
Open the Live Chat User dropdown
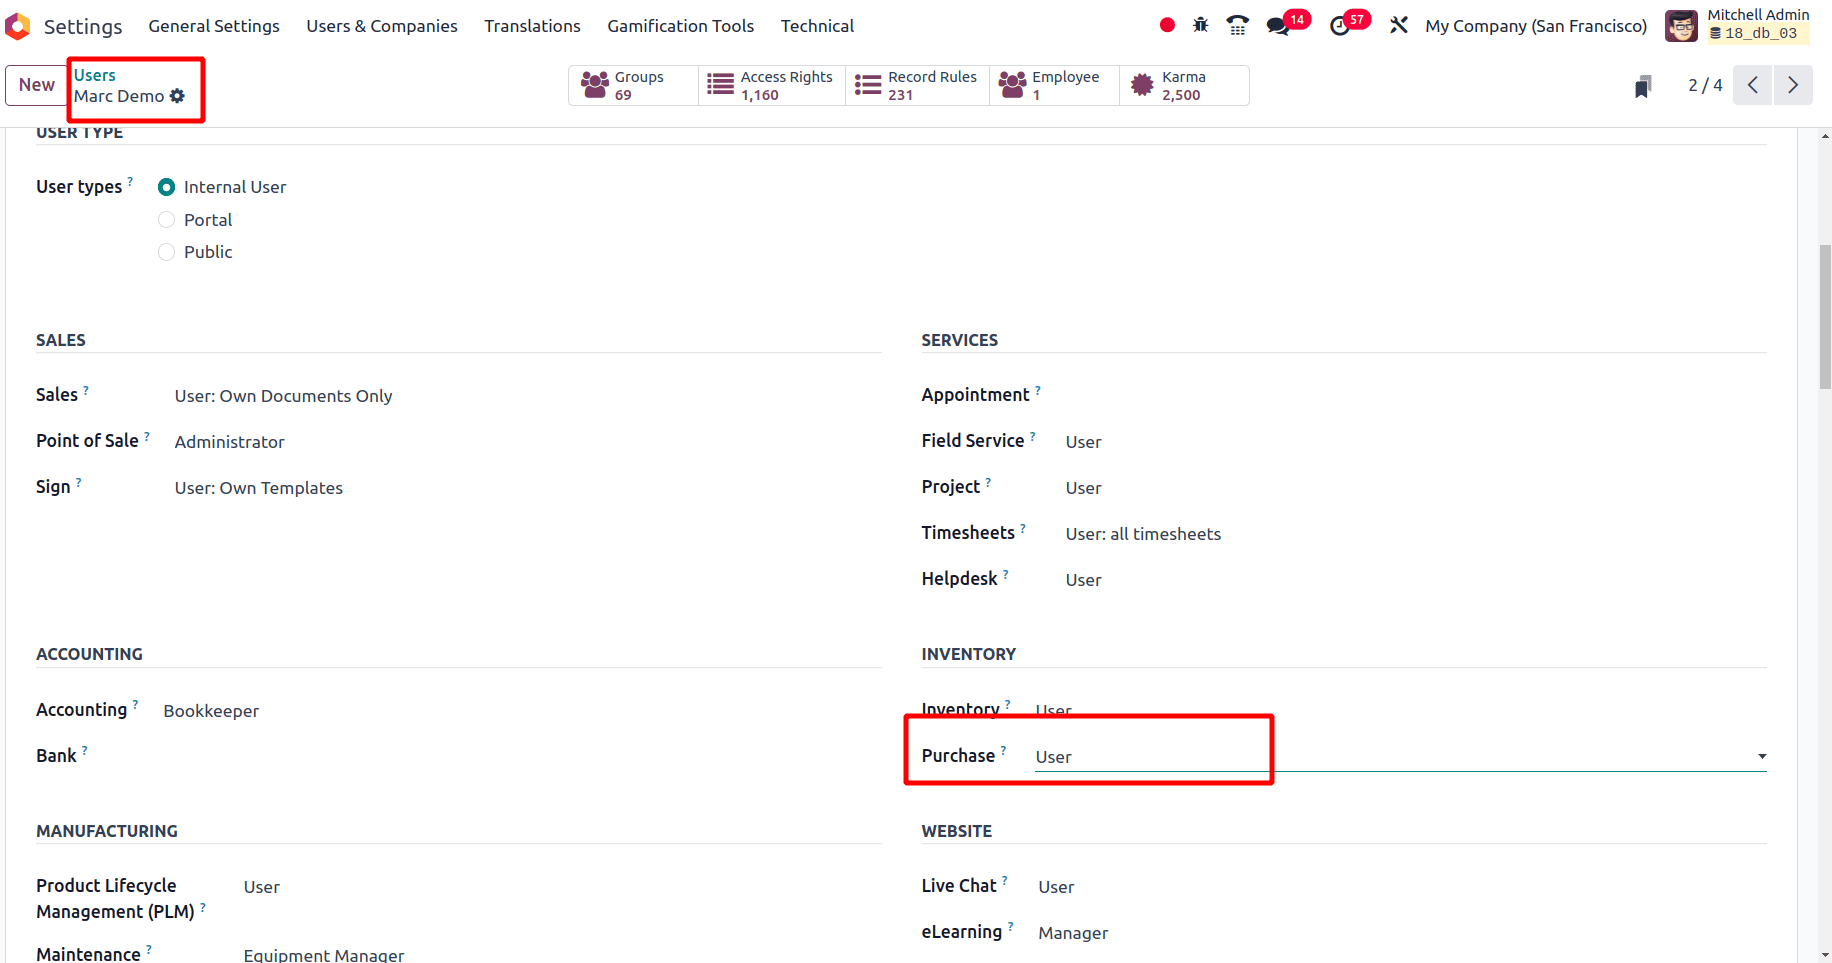(1402, 887)
